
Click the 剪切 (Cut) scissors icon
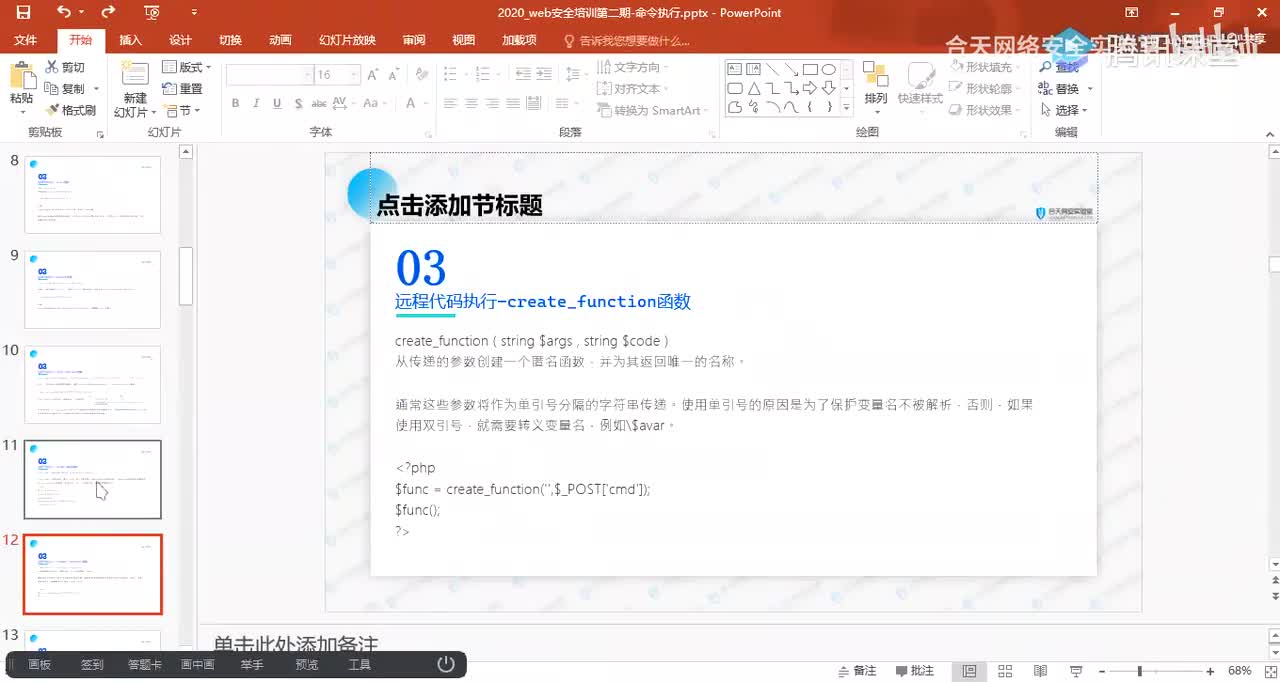click(x=52, y=67)
